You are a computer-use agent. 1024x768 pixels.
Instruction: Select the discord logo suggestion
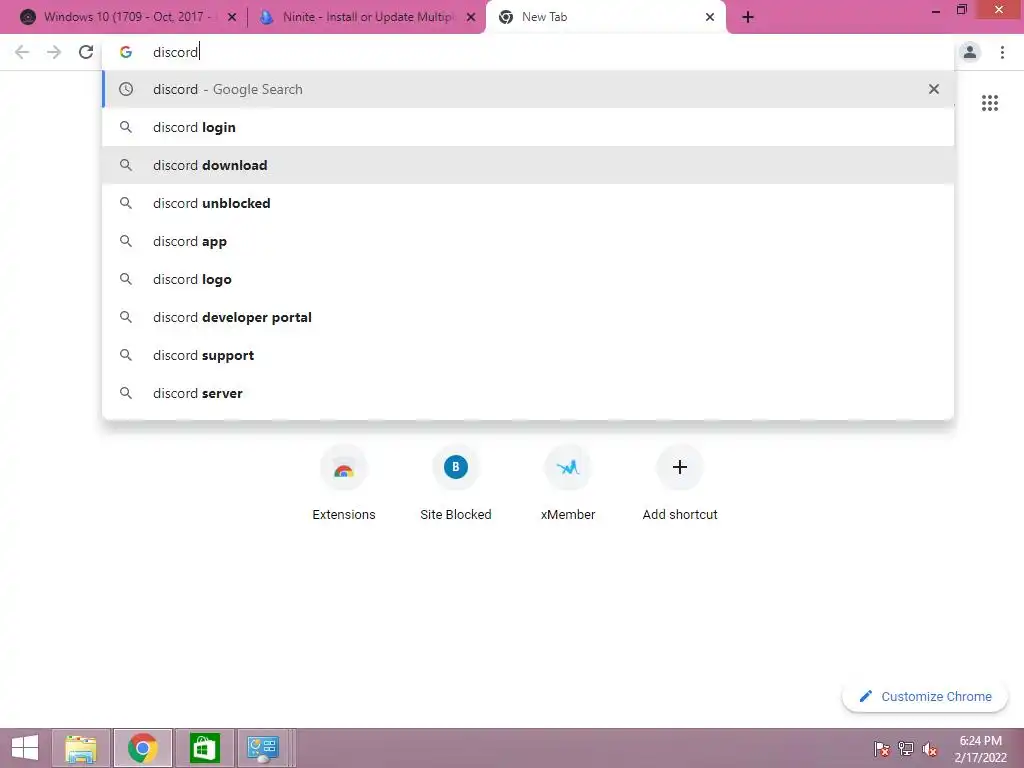(528, 279)
